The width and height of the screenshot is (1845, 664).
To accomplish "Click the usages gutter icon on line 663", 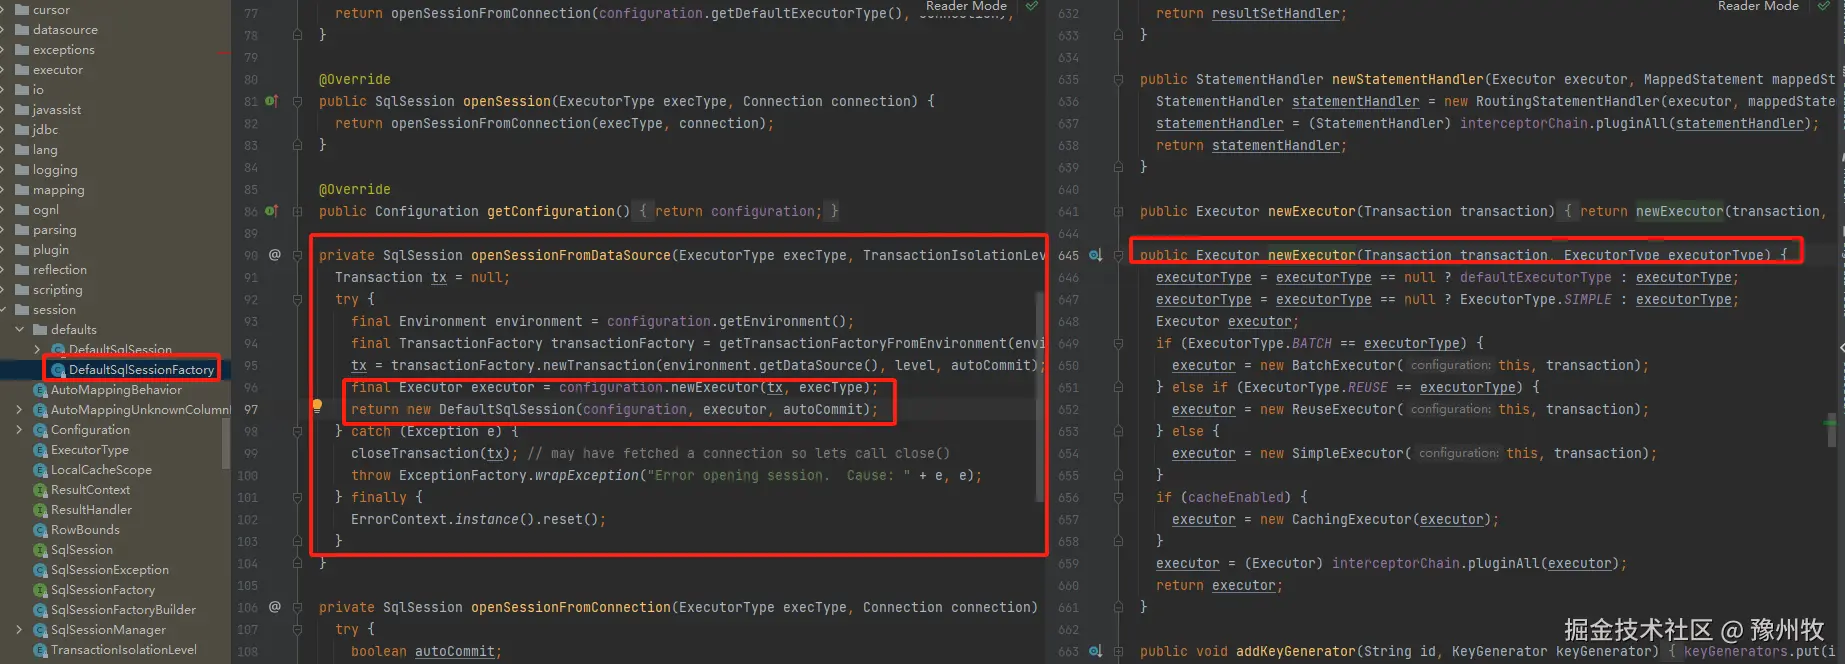I will [x=1095, y=651].
